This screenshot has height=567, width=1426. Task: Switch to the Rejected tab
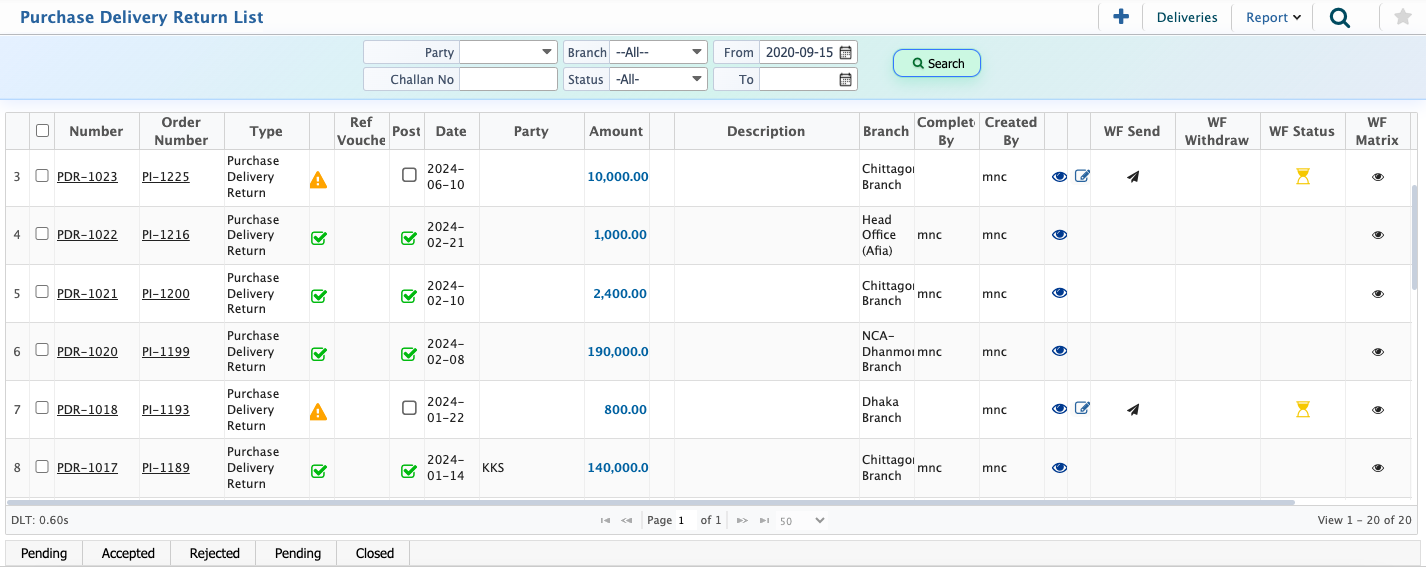(214, 553)
